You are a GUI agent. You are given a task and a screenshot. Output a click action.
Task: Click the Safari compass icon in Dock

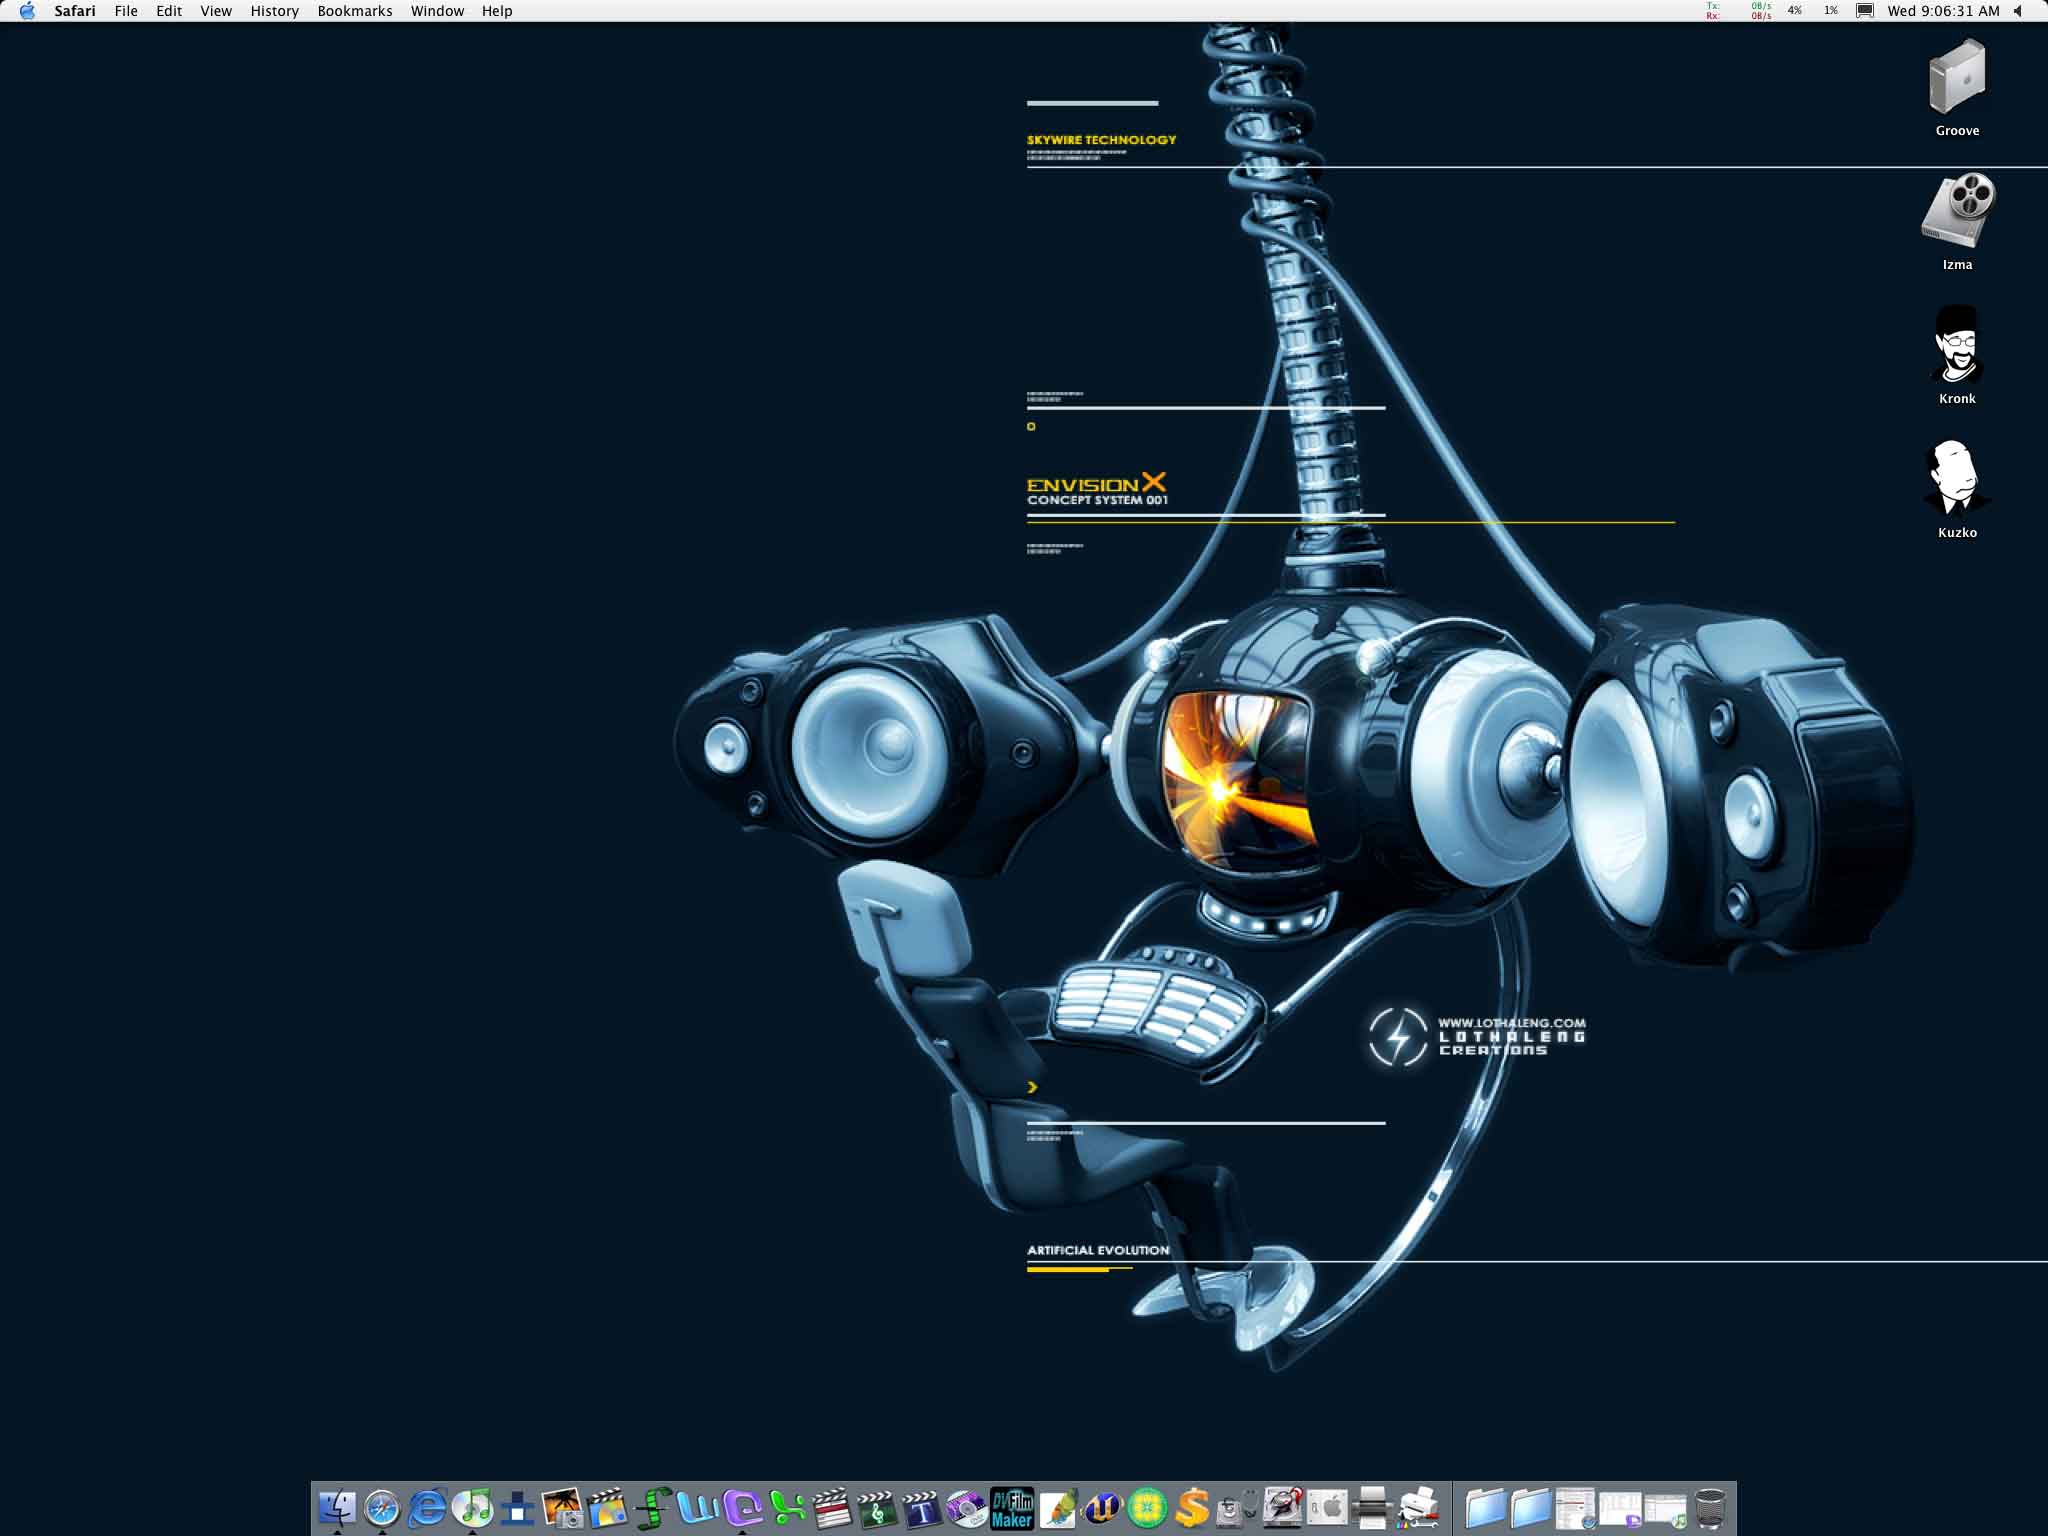click(x=382, y=1508)
